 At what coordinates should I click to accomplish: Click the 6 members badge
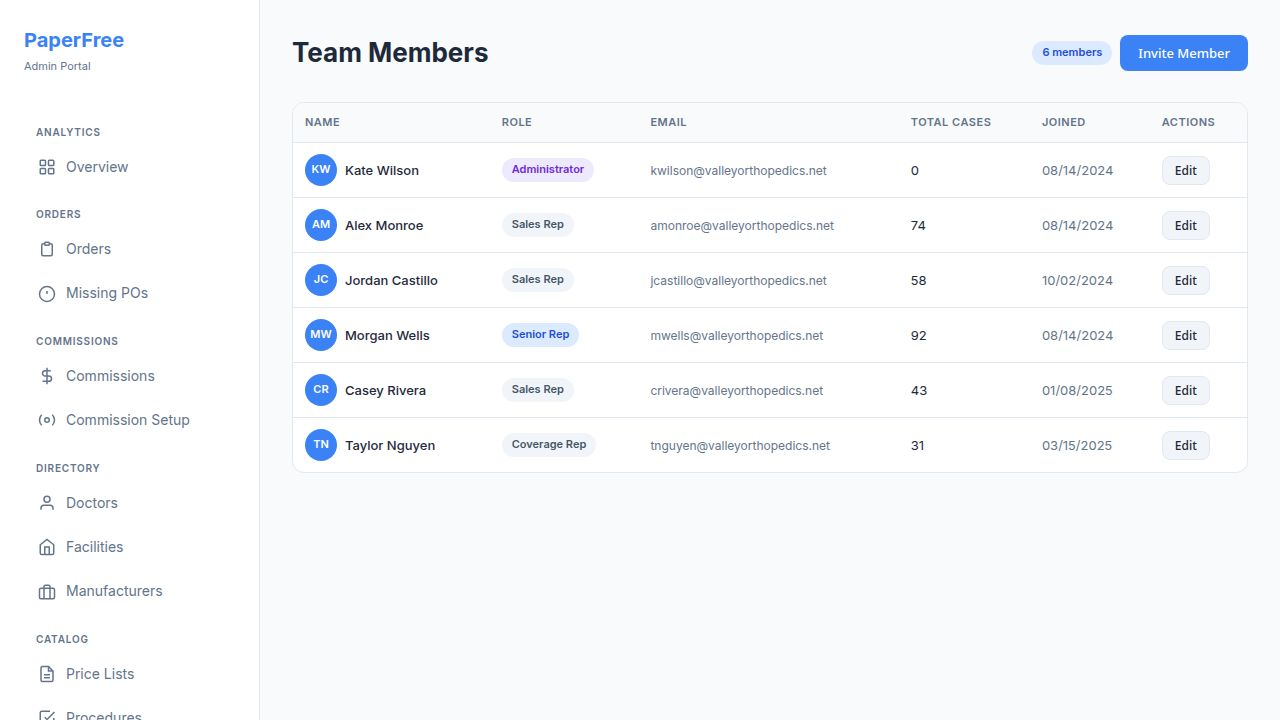tap(1071, 52)
